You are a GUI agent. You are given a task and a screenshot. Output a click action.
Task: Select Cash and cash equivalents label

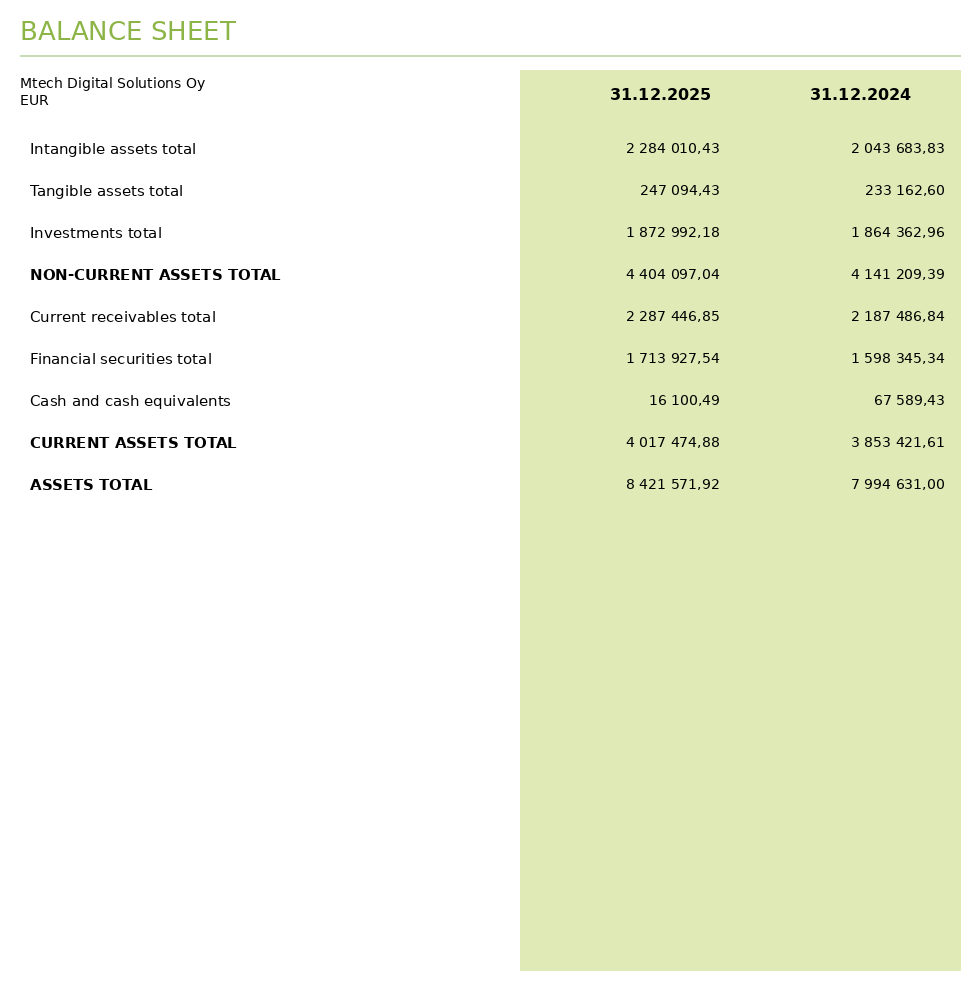tap(130, 401)
